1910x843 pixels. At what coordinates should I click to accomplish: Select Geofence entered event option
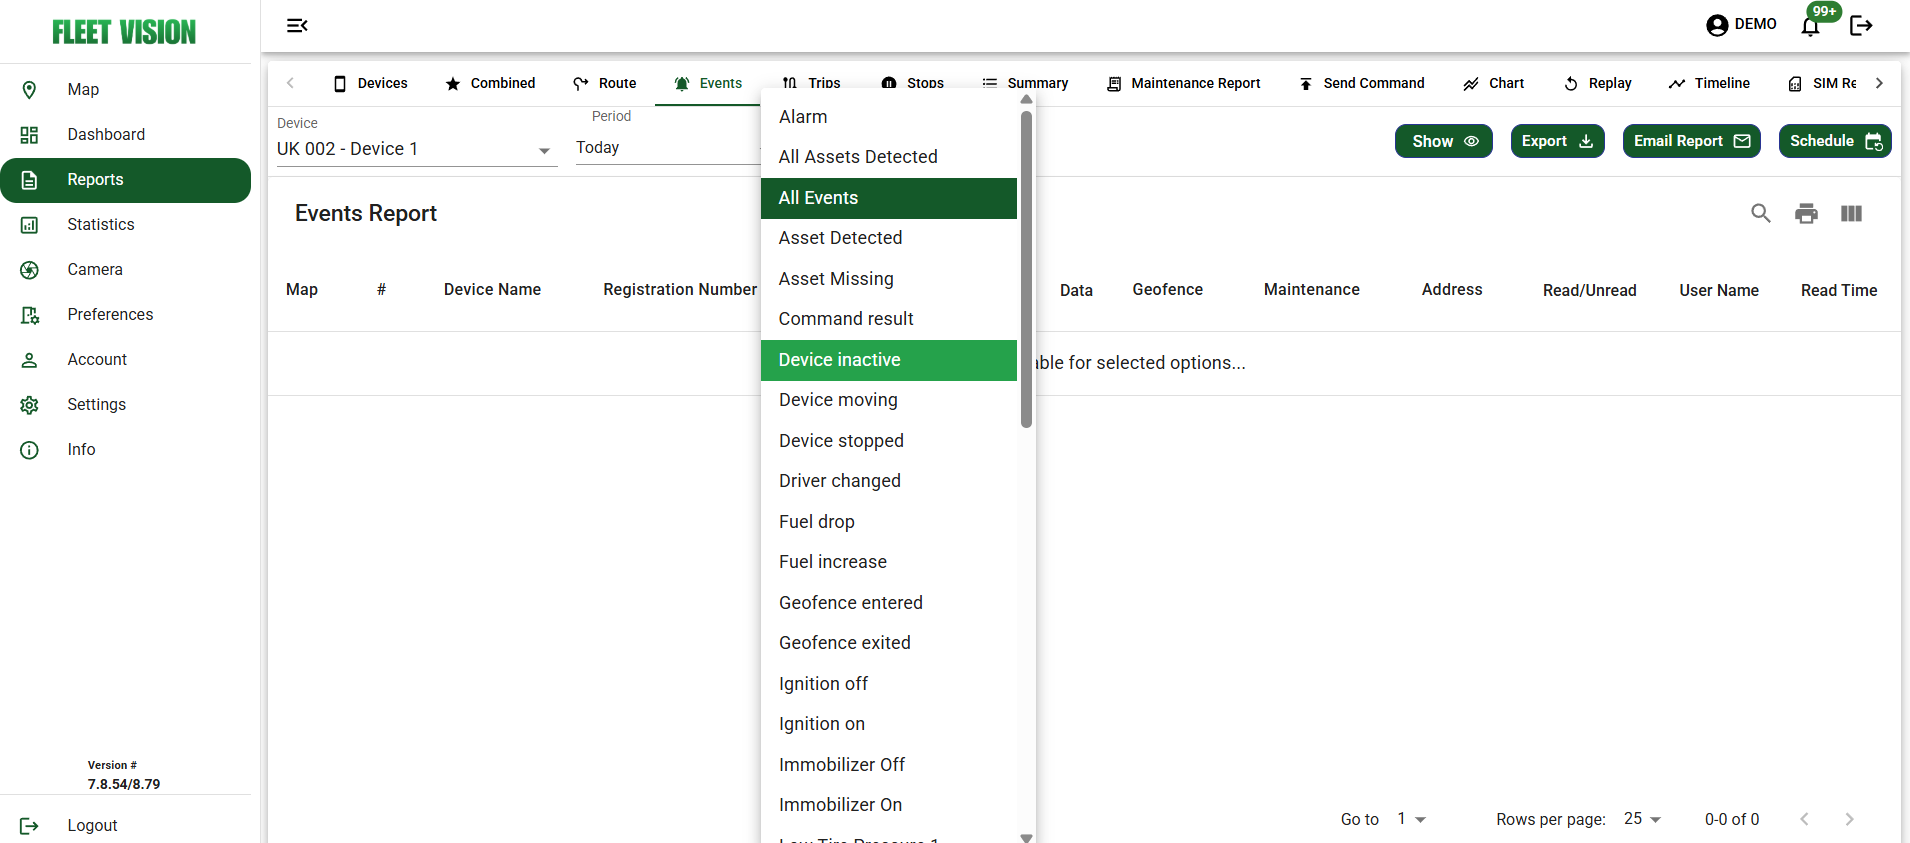coord(850,603)
